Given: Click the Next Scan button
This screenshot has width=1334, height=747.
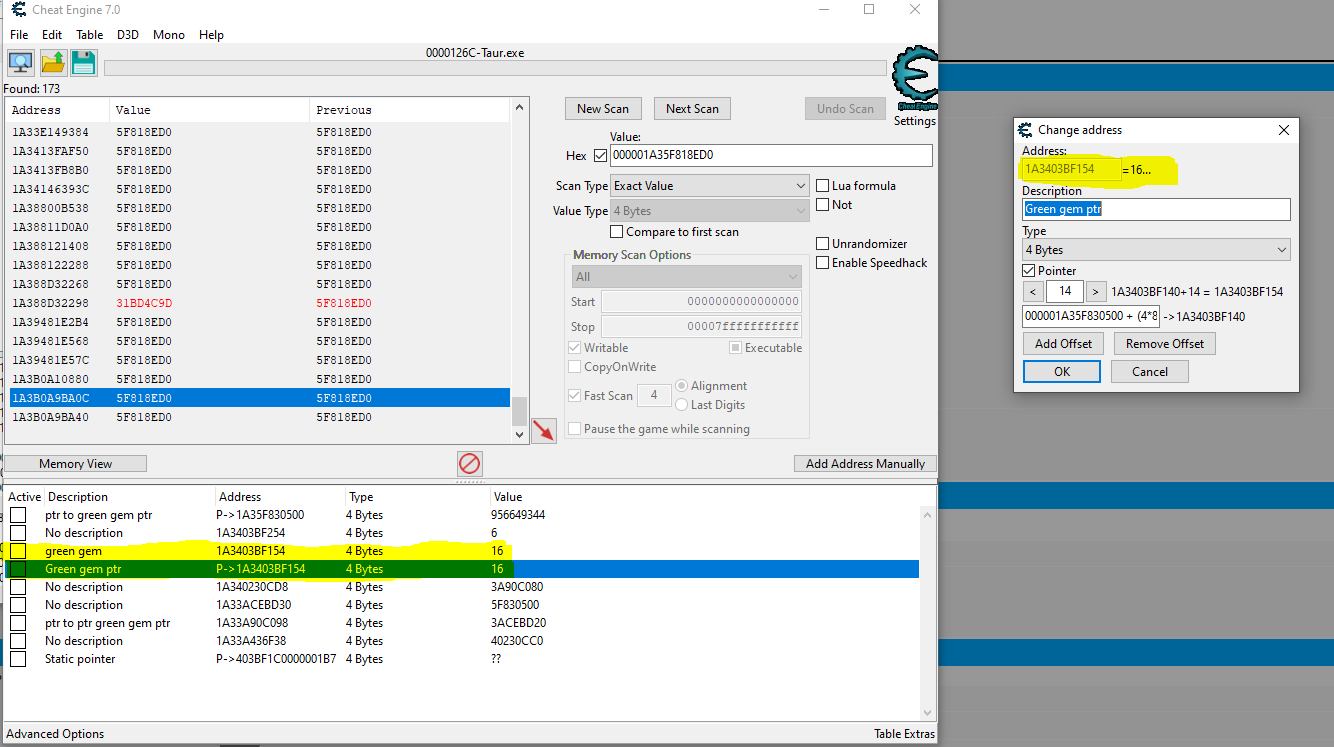Looking at the screenshot, I should coord(692,109).
